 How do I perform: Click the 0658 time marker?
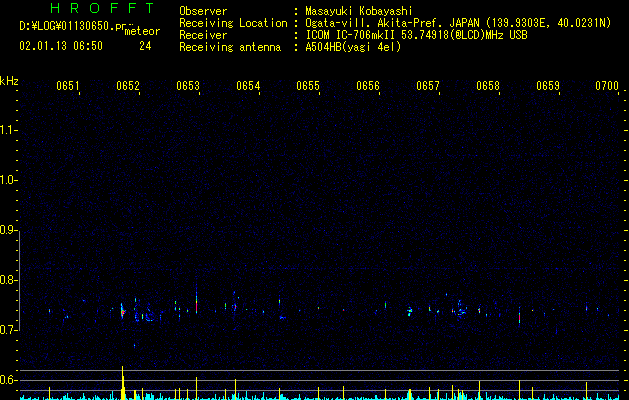pos(488,85)
